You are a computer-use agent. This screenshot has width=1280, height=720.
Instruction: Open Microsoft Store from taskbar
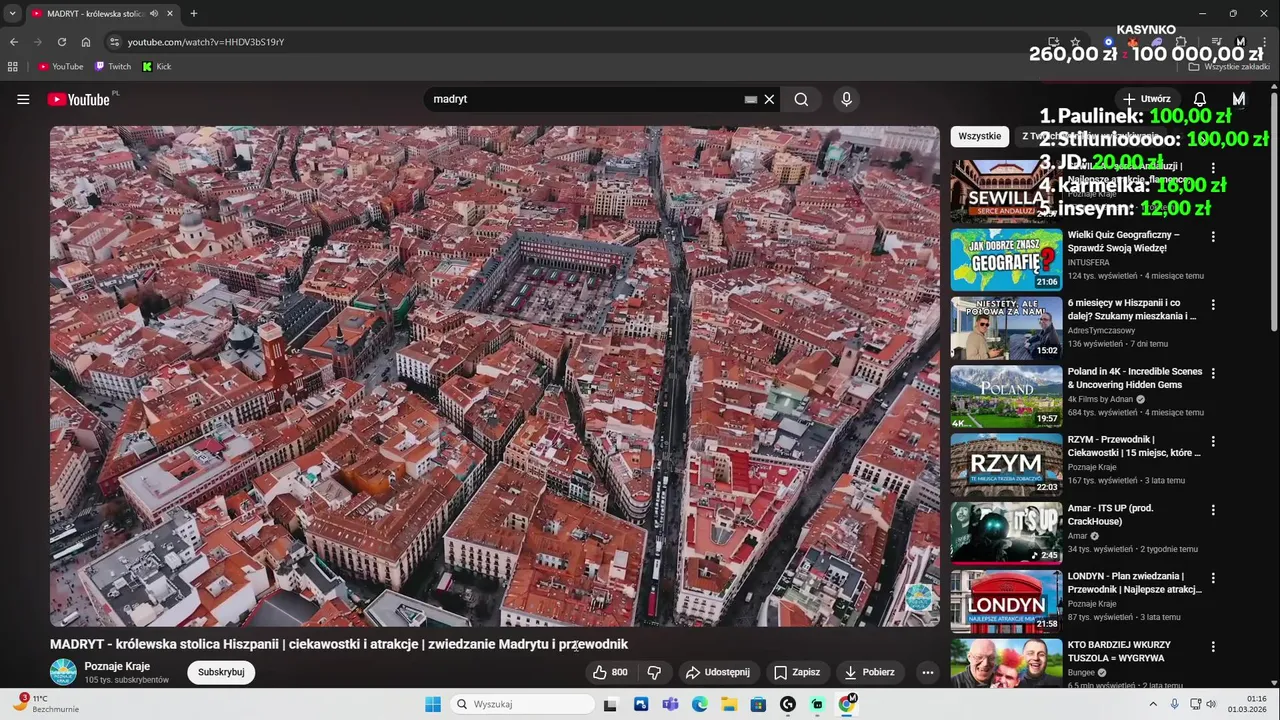[x=759, y=704]
